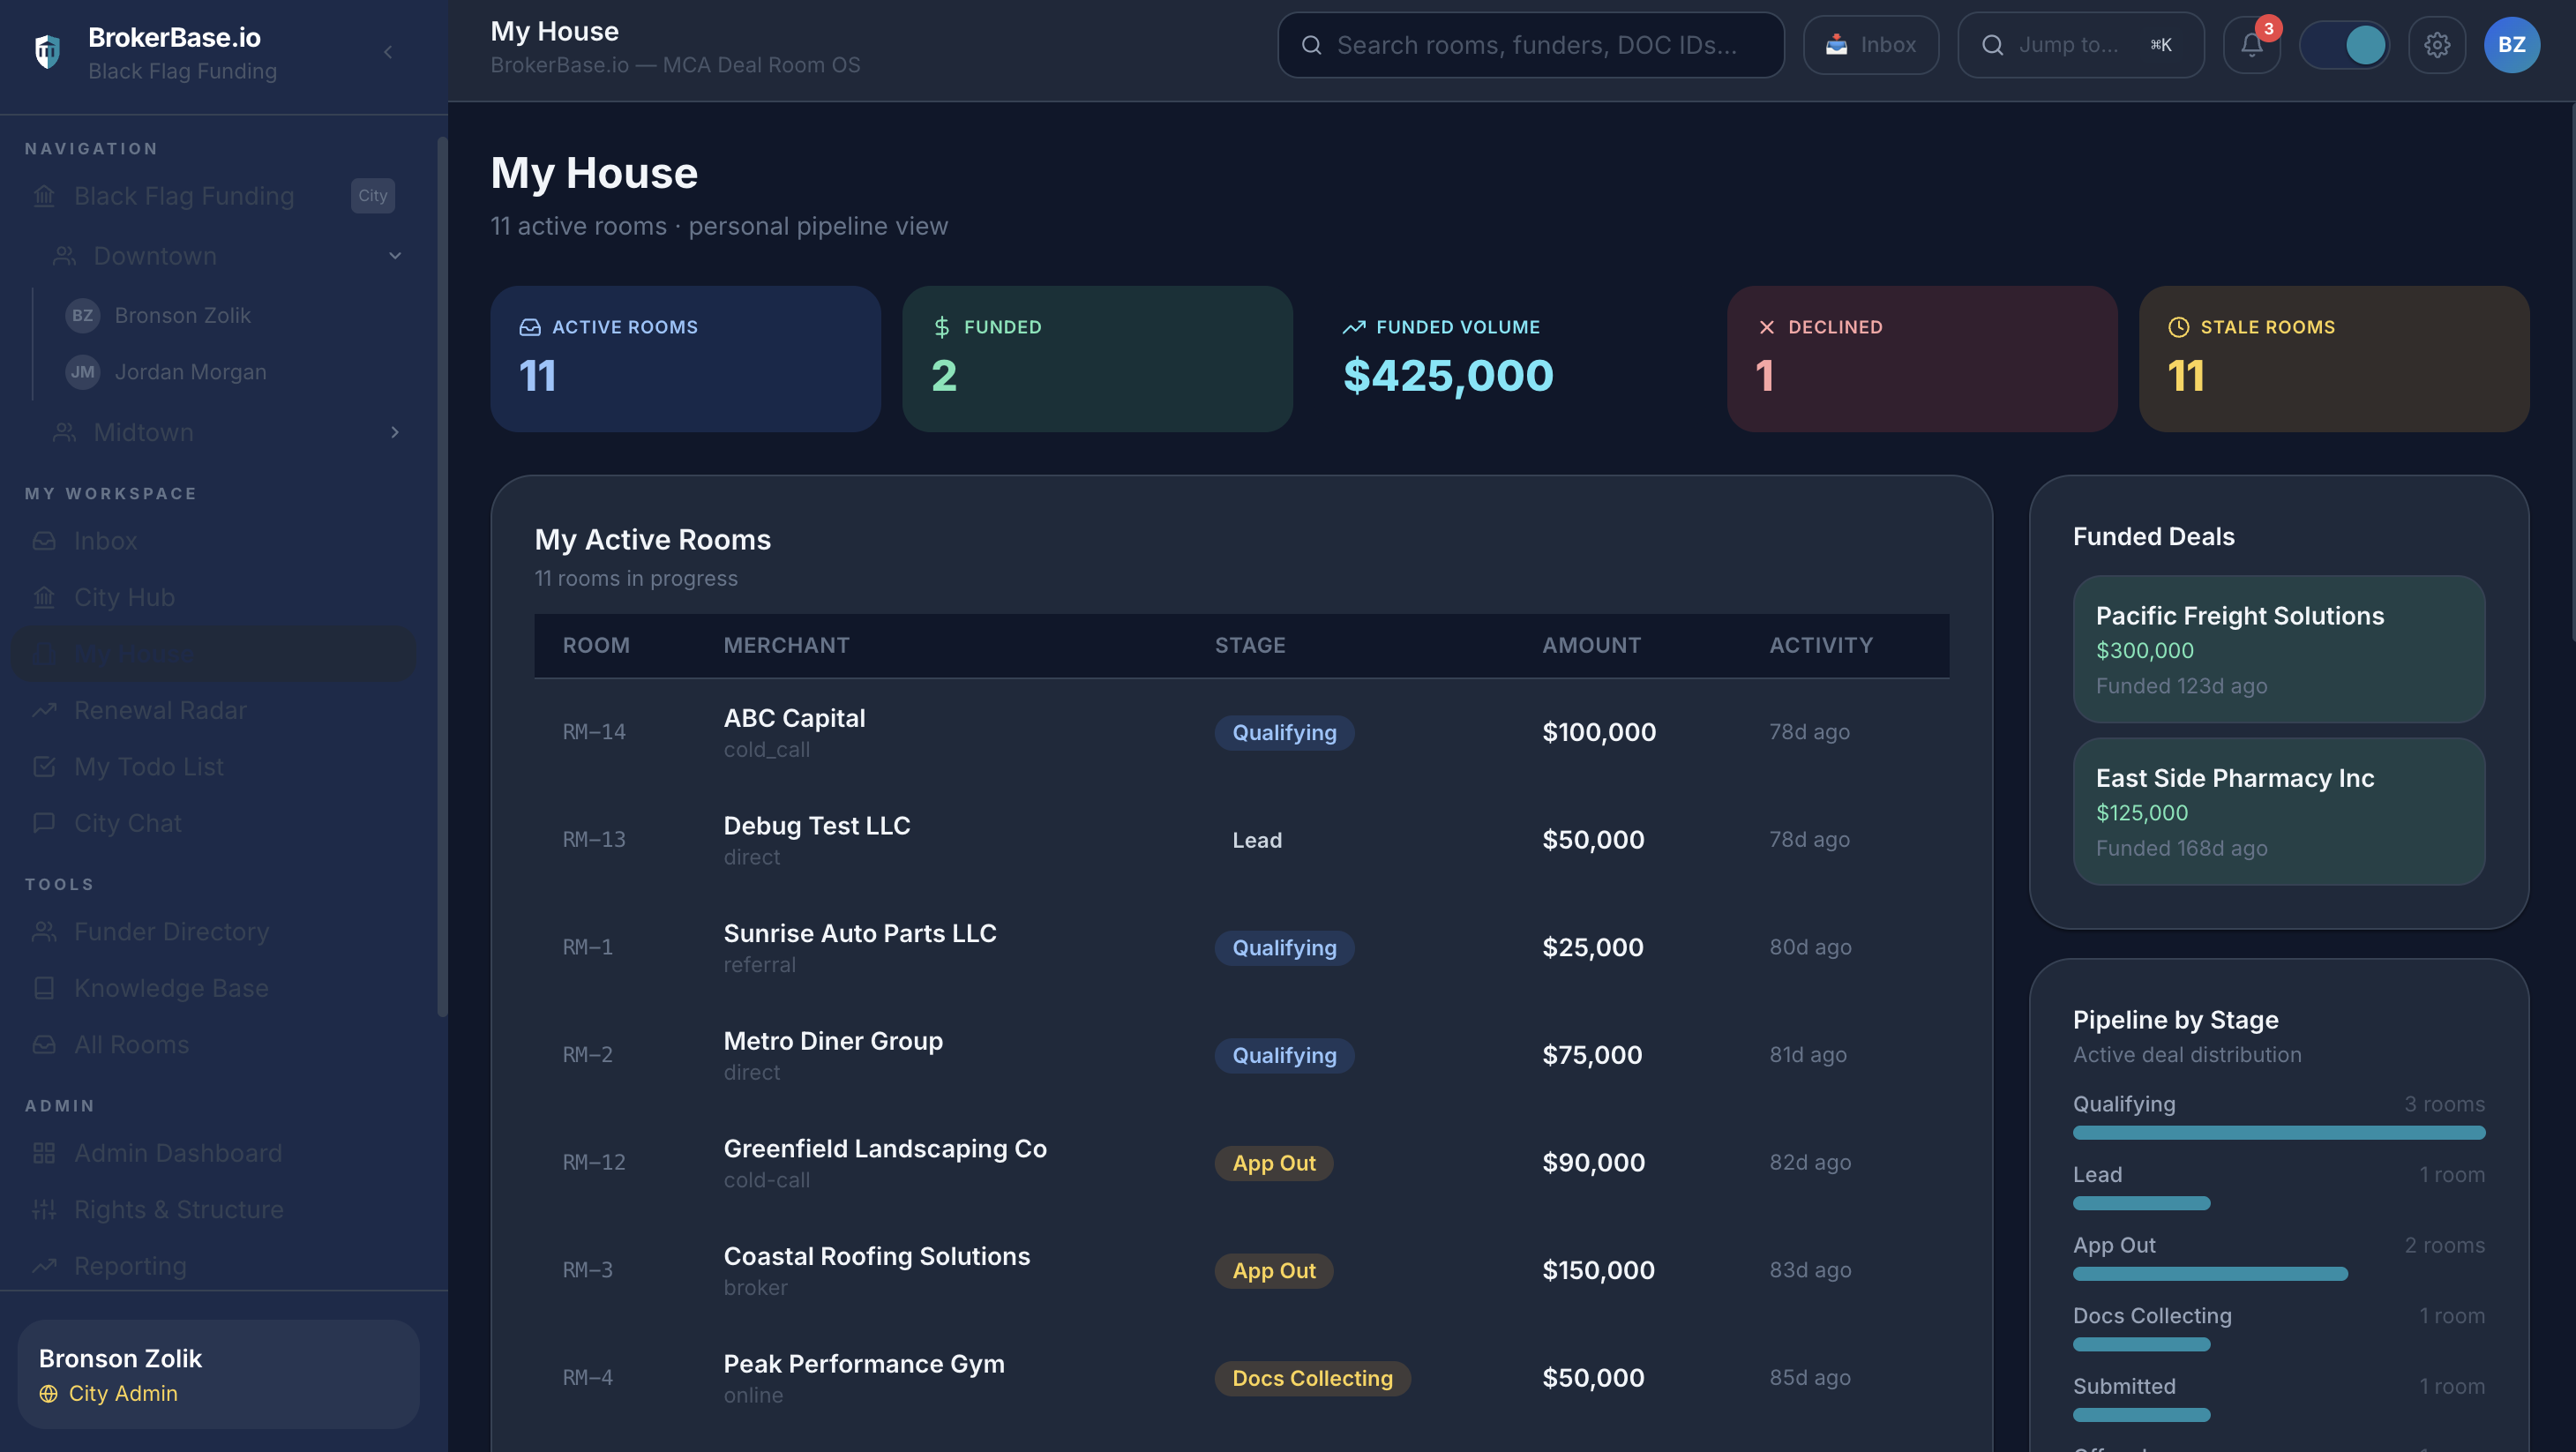Click the Renewal Radar trend icon
Screen dimensions: 2576x1452
(44, 711)
